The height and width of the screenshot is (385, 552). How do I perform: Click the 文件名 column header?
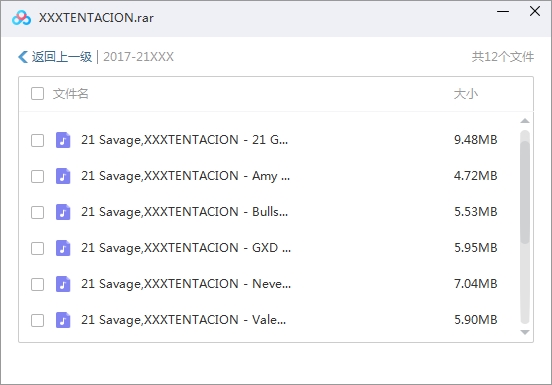tap(70, 94)
